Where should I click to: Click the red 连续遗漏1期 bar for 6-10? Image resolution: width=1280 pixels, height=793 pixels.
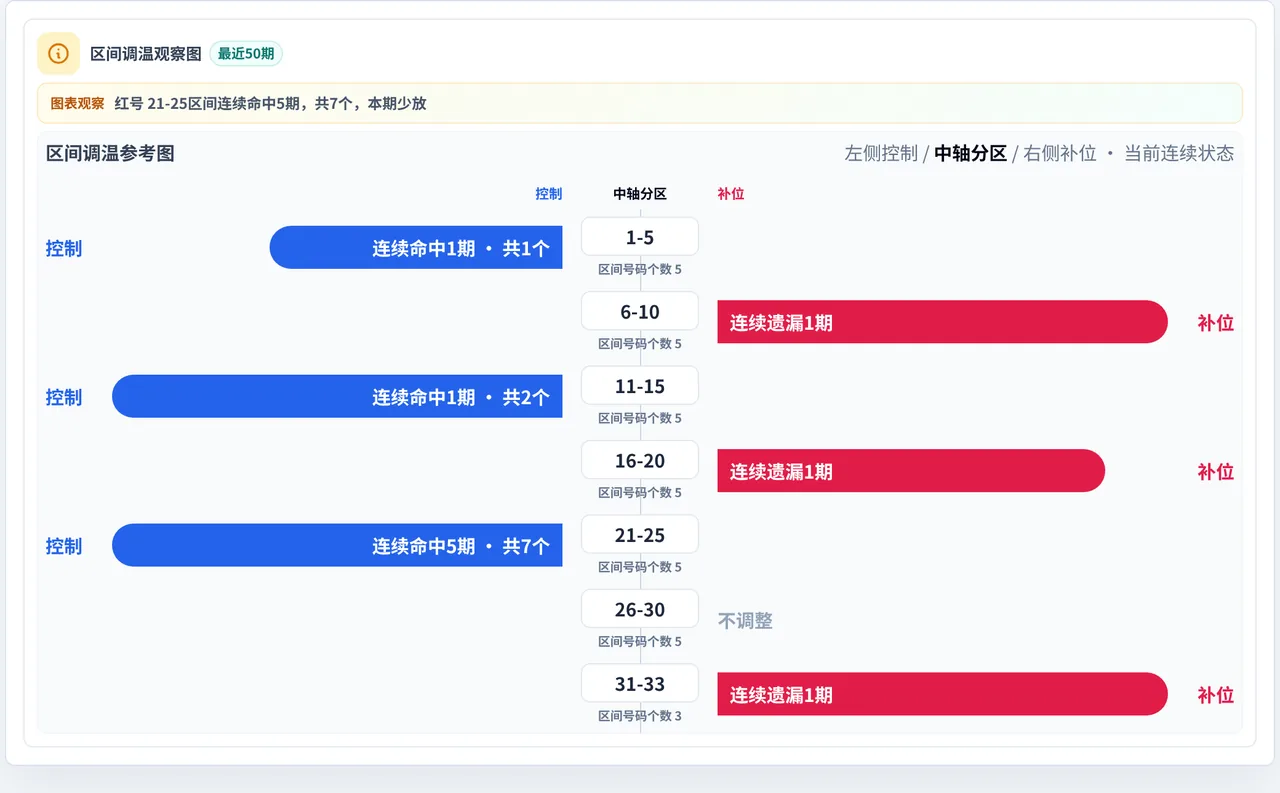click(x=942, y=322)
